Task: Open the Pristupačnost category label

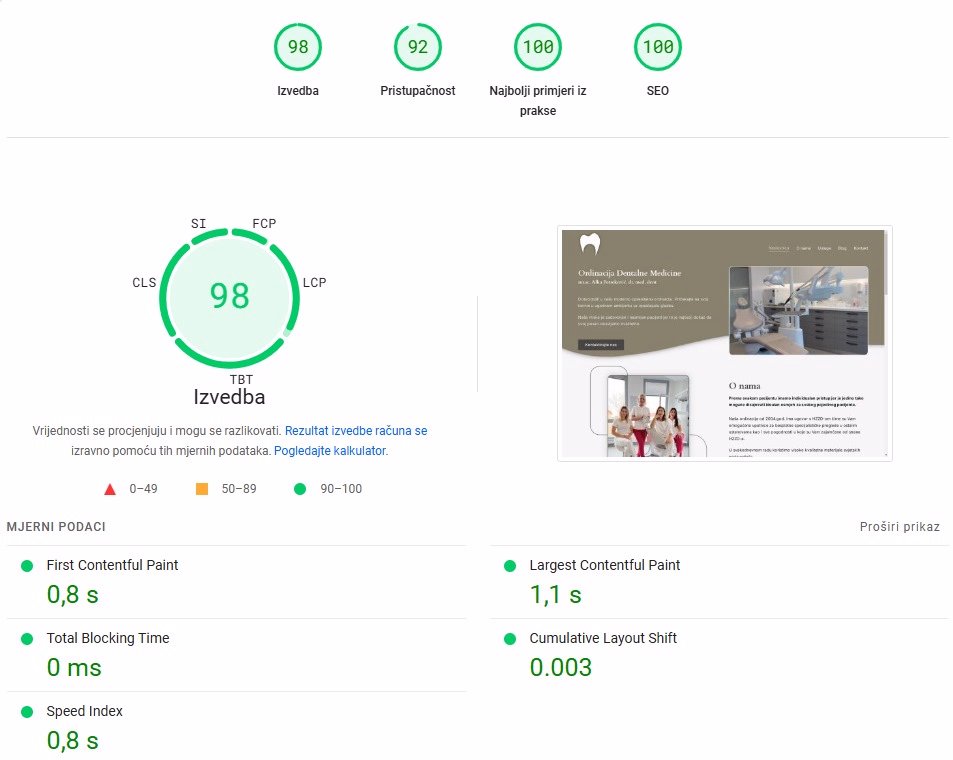Action: pyautogui.click(x=418, y=91)
